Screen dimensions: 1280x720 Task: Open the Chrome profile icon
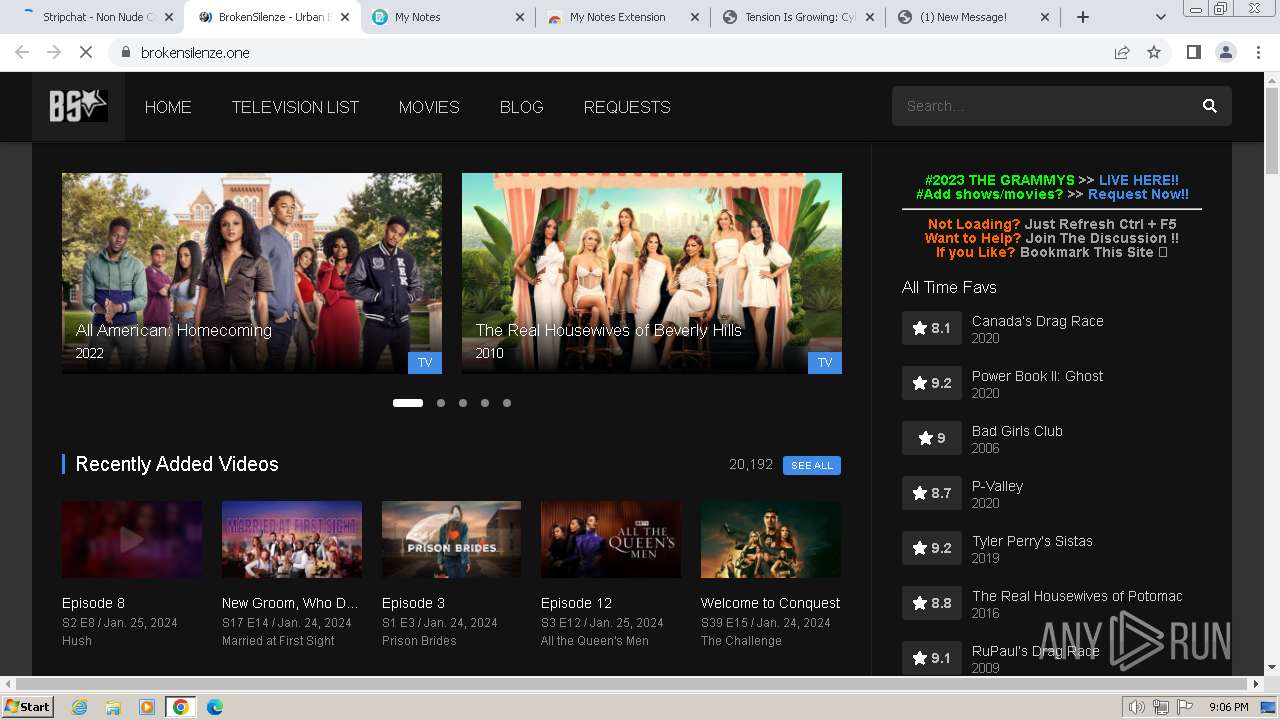[x=1225, y=52]
